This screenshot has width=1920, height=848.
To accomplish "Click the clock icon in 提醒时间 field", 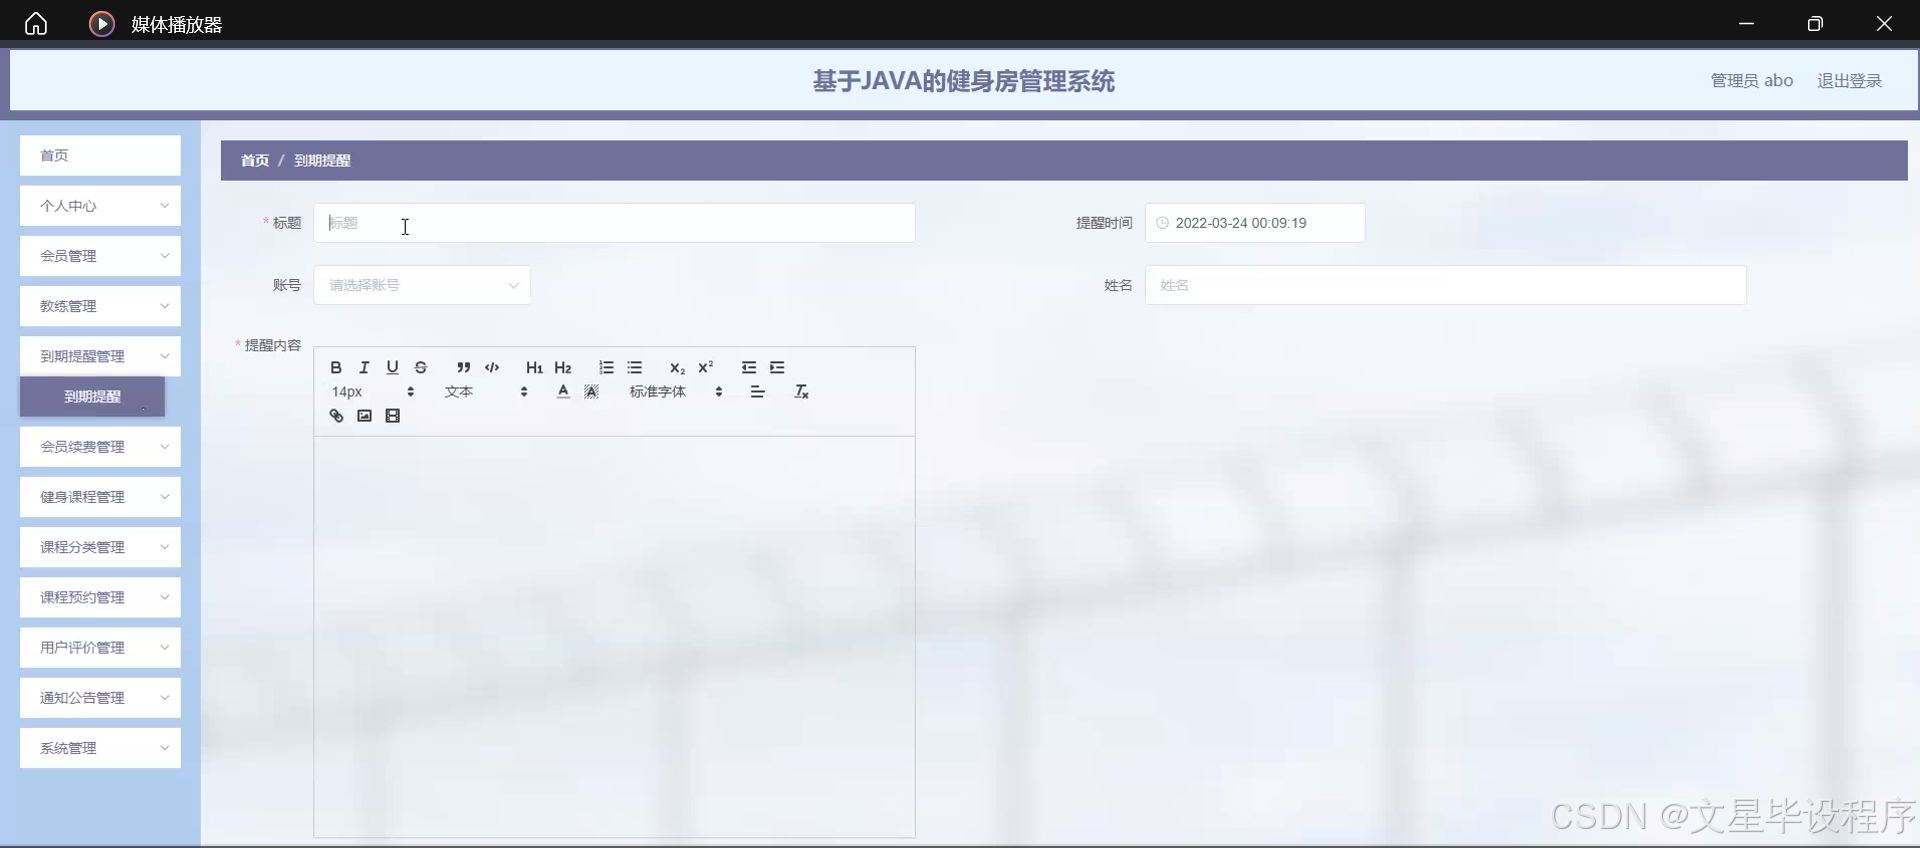I will point(1162,223).
